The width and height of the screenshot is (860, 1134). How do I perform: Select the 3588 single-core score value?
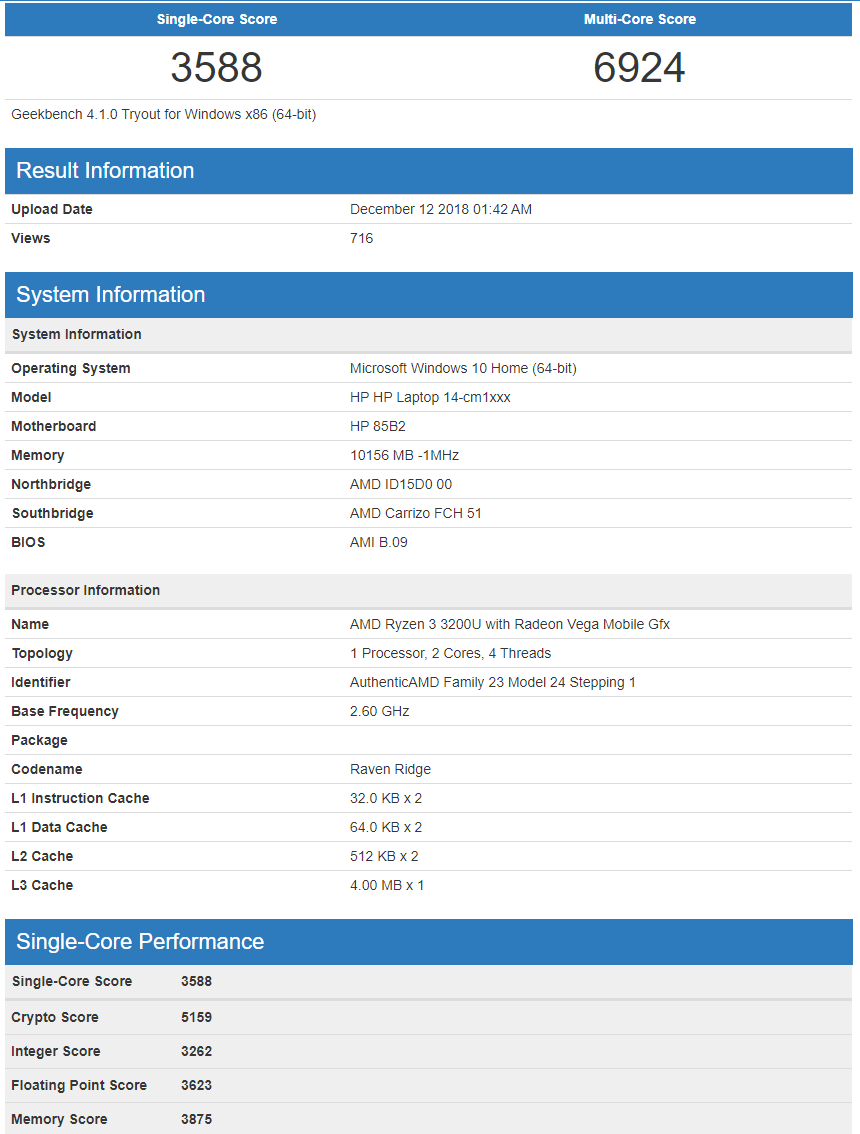[x=217, y=68]
